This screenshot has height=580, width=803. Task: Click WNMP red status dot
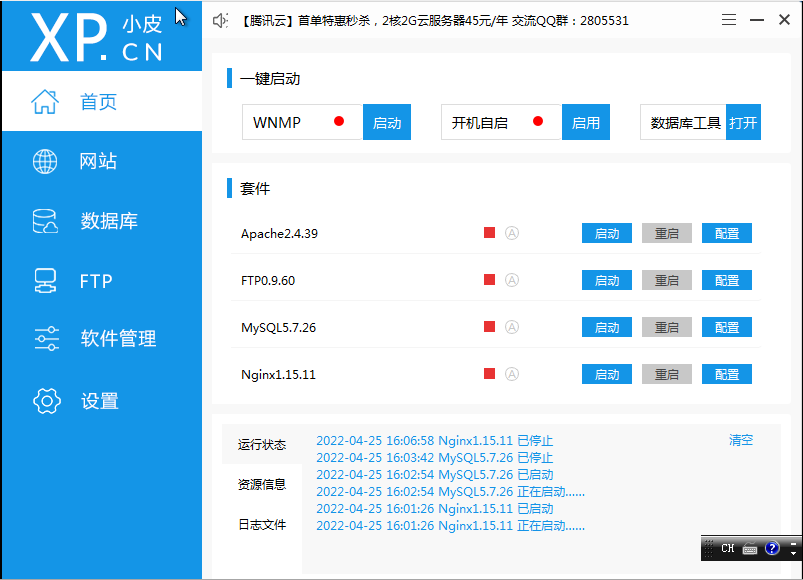(339, 121)
